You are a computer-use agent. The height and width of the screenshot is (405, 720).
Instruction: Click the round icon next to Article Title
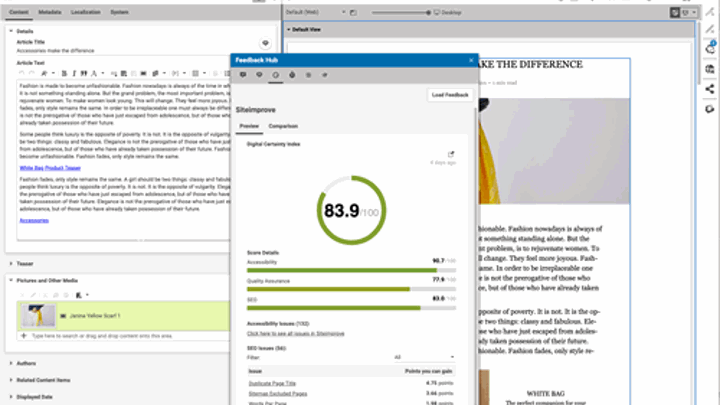click(x=265, y=43)
